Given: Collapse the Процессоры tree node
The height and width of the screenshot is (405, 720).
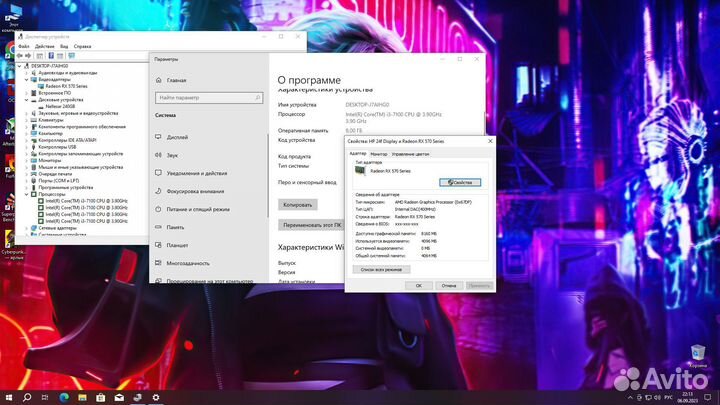Looking at the screenshot, I should click(x=27, y=194).
